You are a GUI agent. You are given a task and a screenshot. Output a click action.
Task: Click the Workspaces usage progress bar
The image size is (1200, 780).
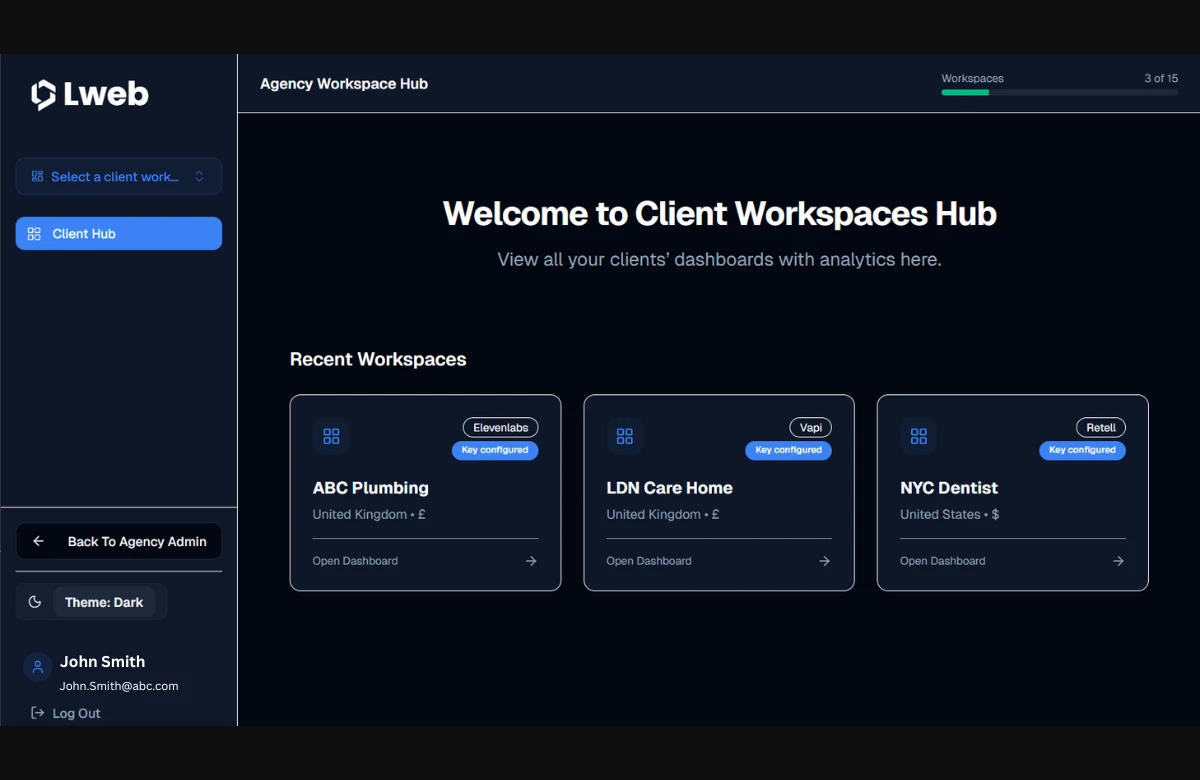[x=1060, y=92]
